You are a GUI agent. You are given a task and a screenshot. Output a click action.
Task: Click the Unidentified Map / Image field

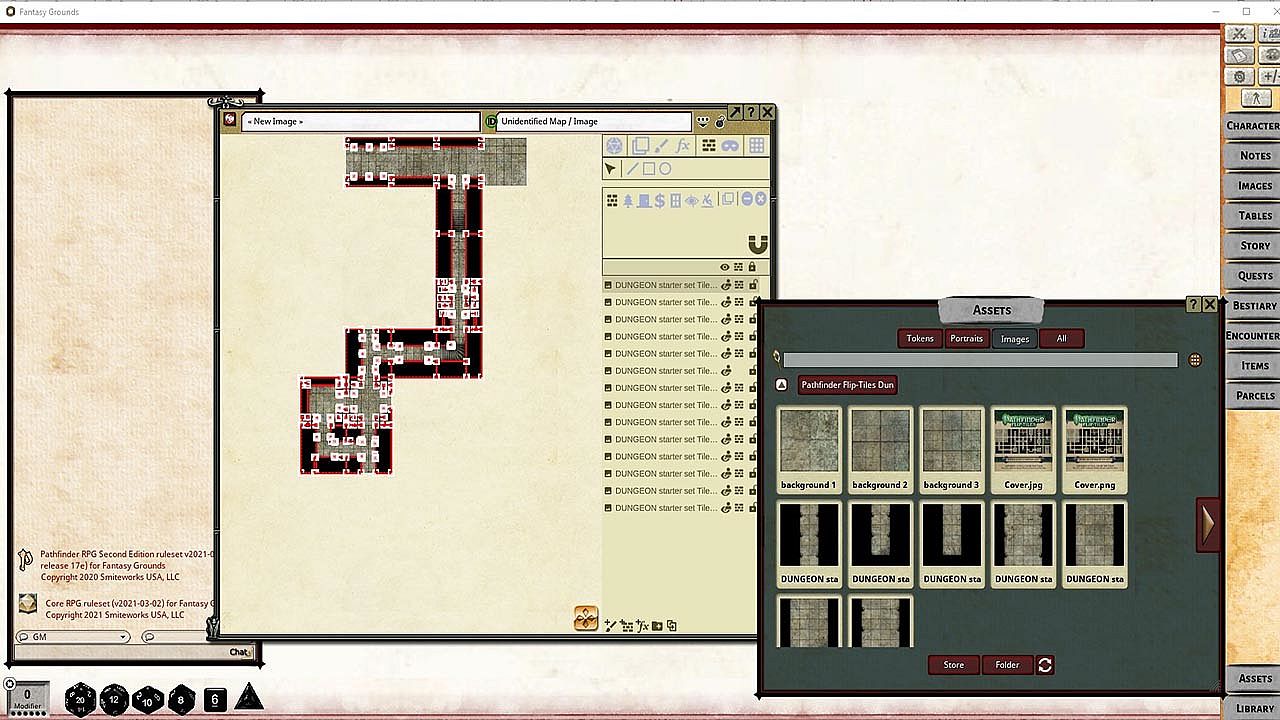pyautogui.click(x=594, y=121)
